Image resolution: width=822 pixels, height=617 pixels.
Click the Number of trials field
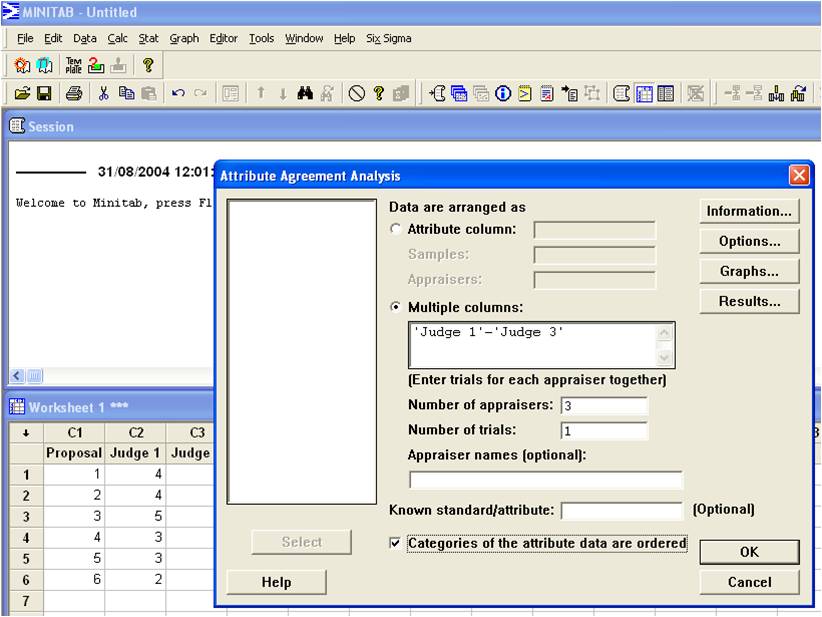604,431
